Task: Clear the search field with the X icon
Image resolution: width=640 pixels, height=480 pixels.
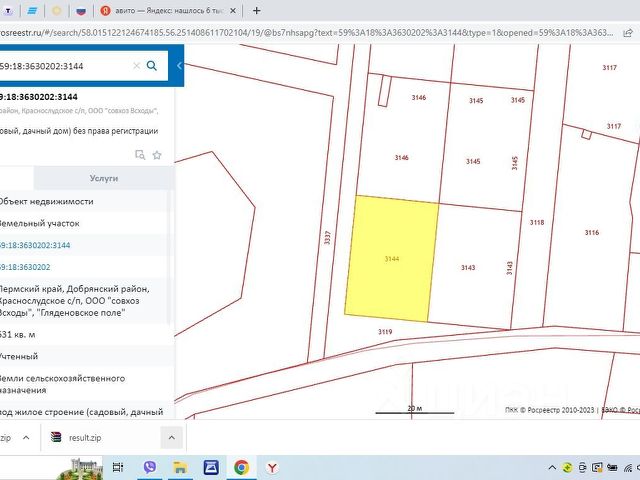Action: tap(136, 66)
